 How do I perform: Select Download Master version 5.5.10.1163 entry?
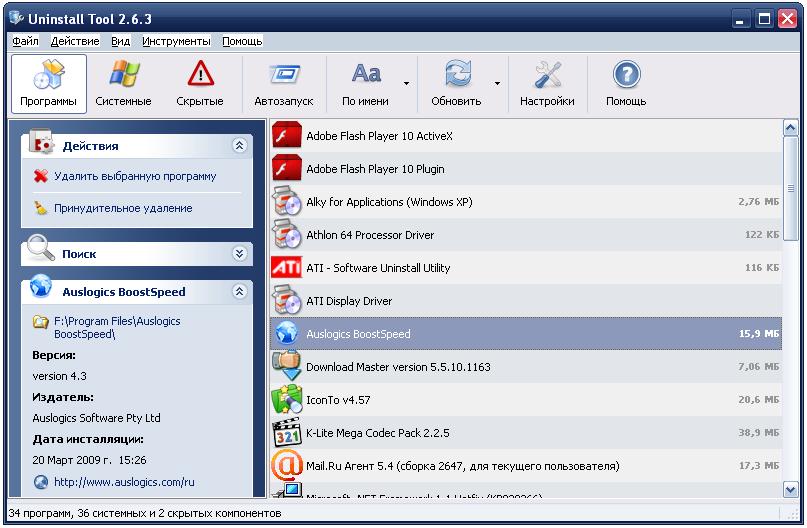526,367
